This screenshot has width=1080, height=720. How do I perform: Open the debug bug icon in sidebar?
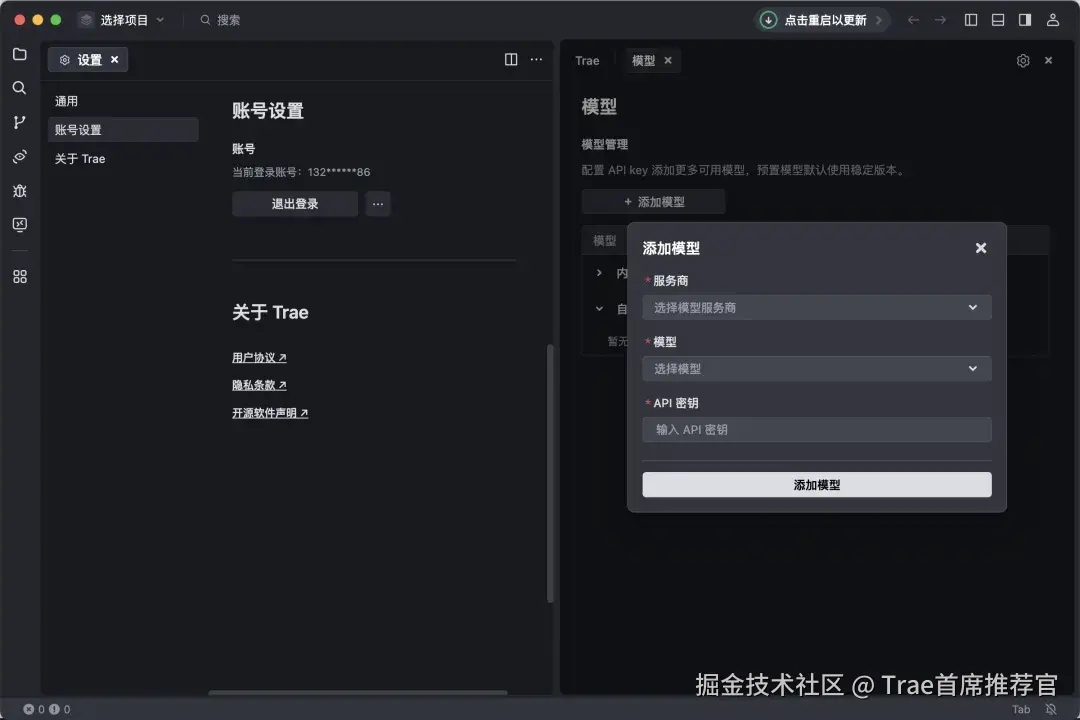20,191
